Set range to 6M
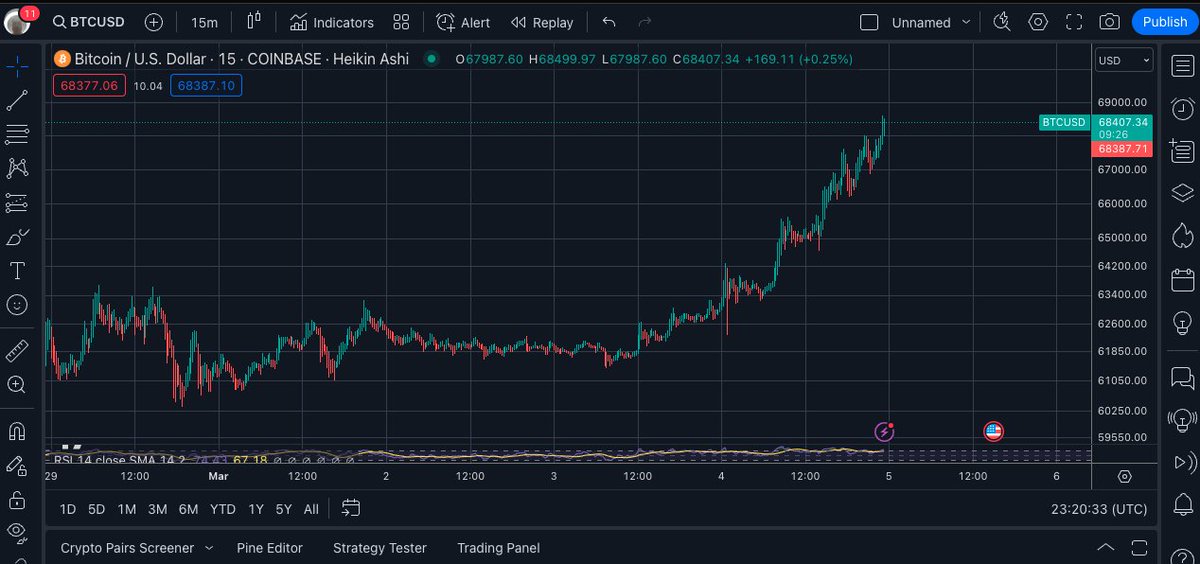The width and height of the screenshot is (1200, 564). click(188, 509)
